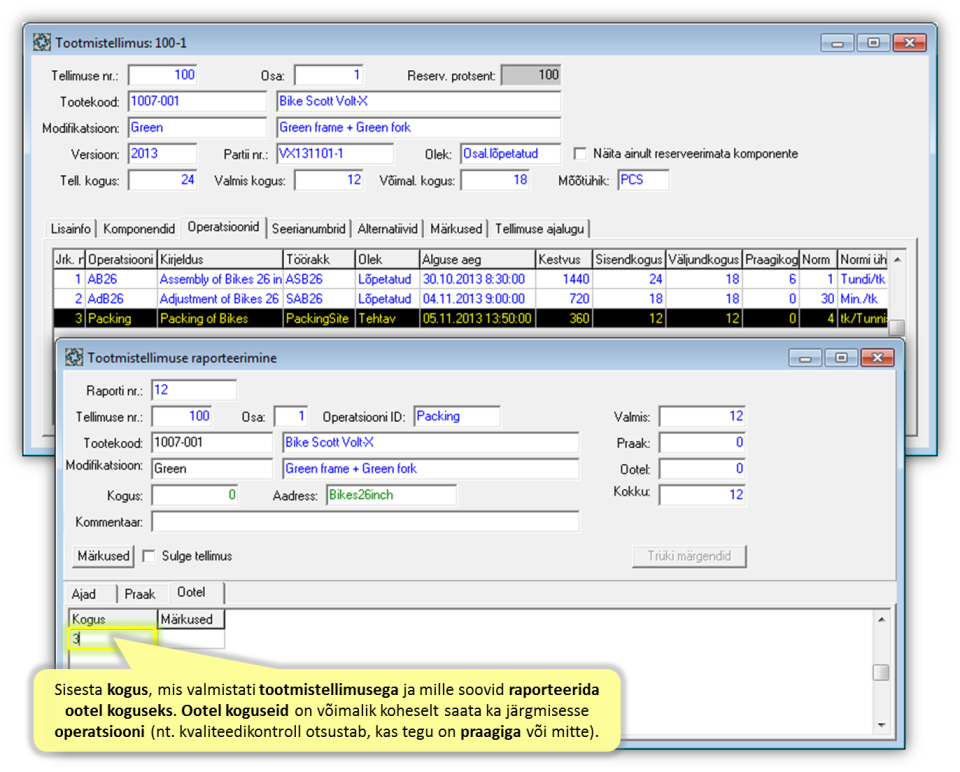Select the Packing operation row
Viewport: 960px width, 772px height.
pos(470,318)
